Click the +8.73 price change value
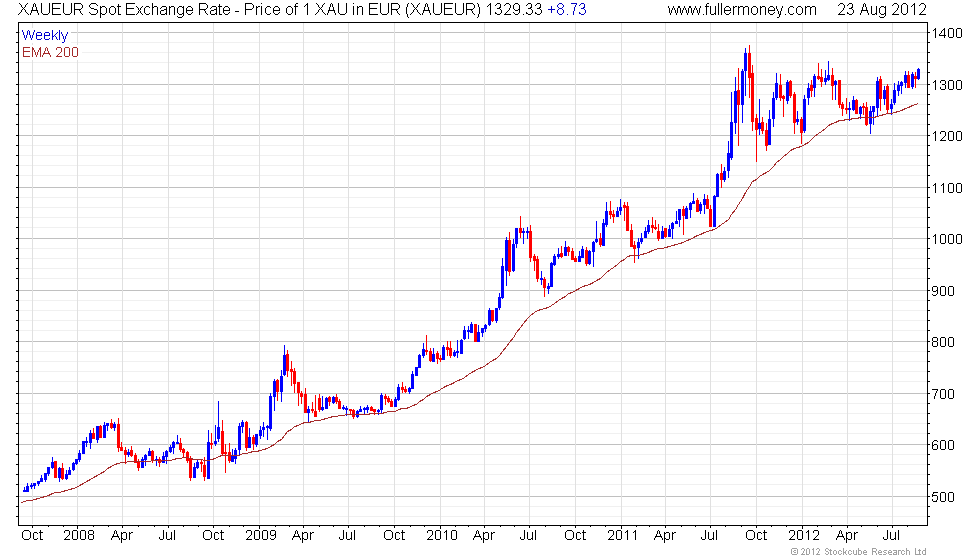The image size is (980, 560). click(x=567, y=9)
